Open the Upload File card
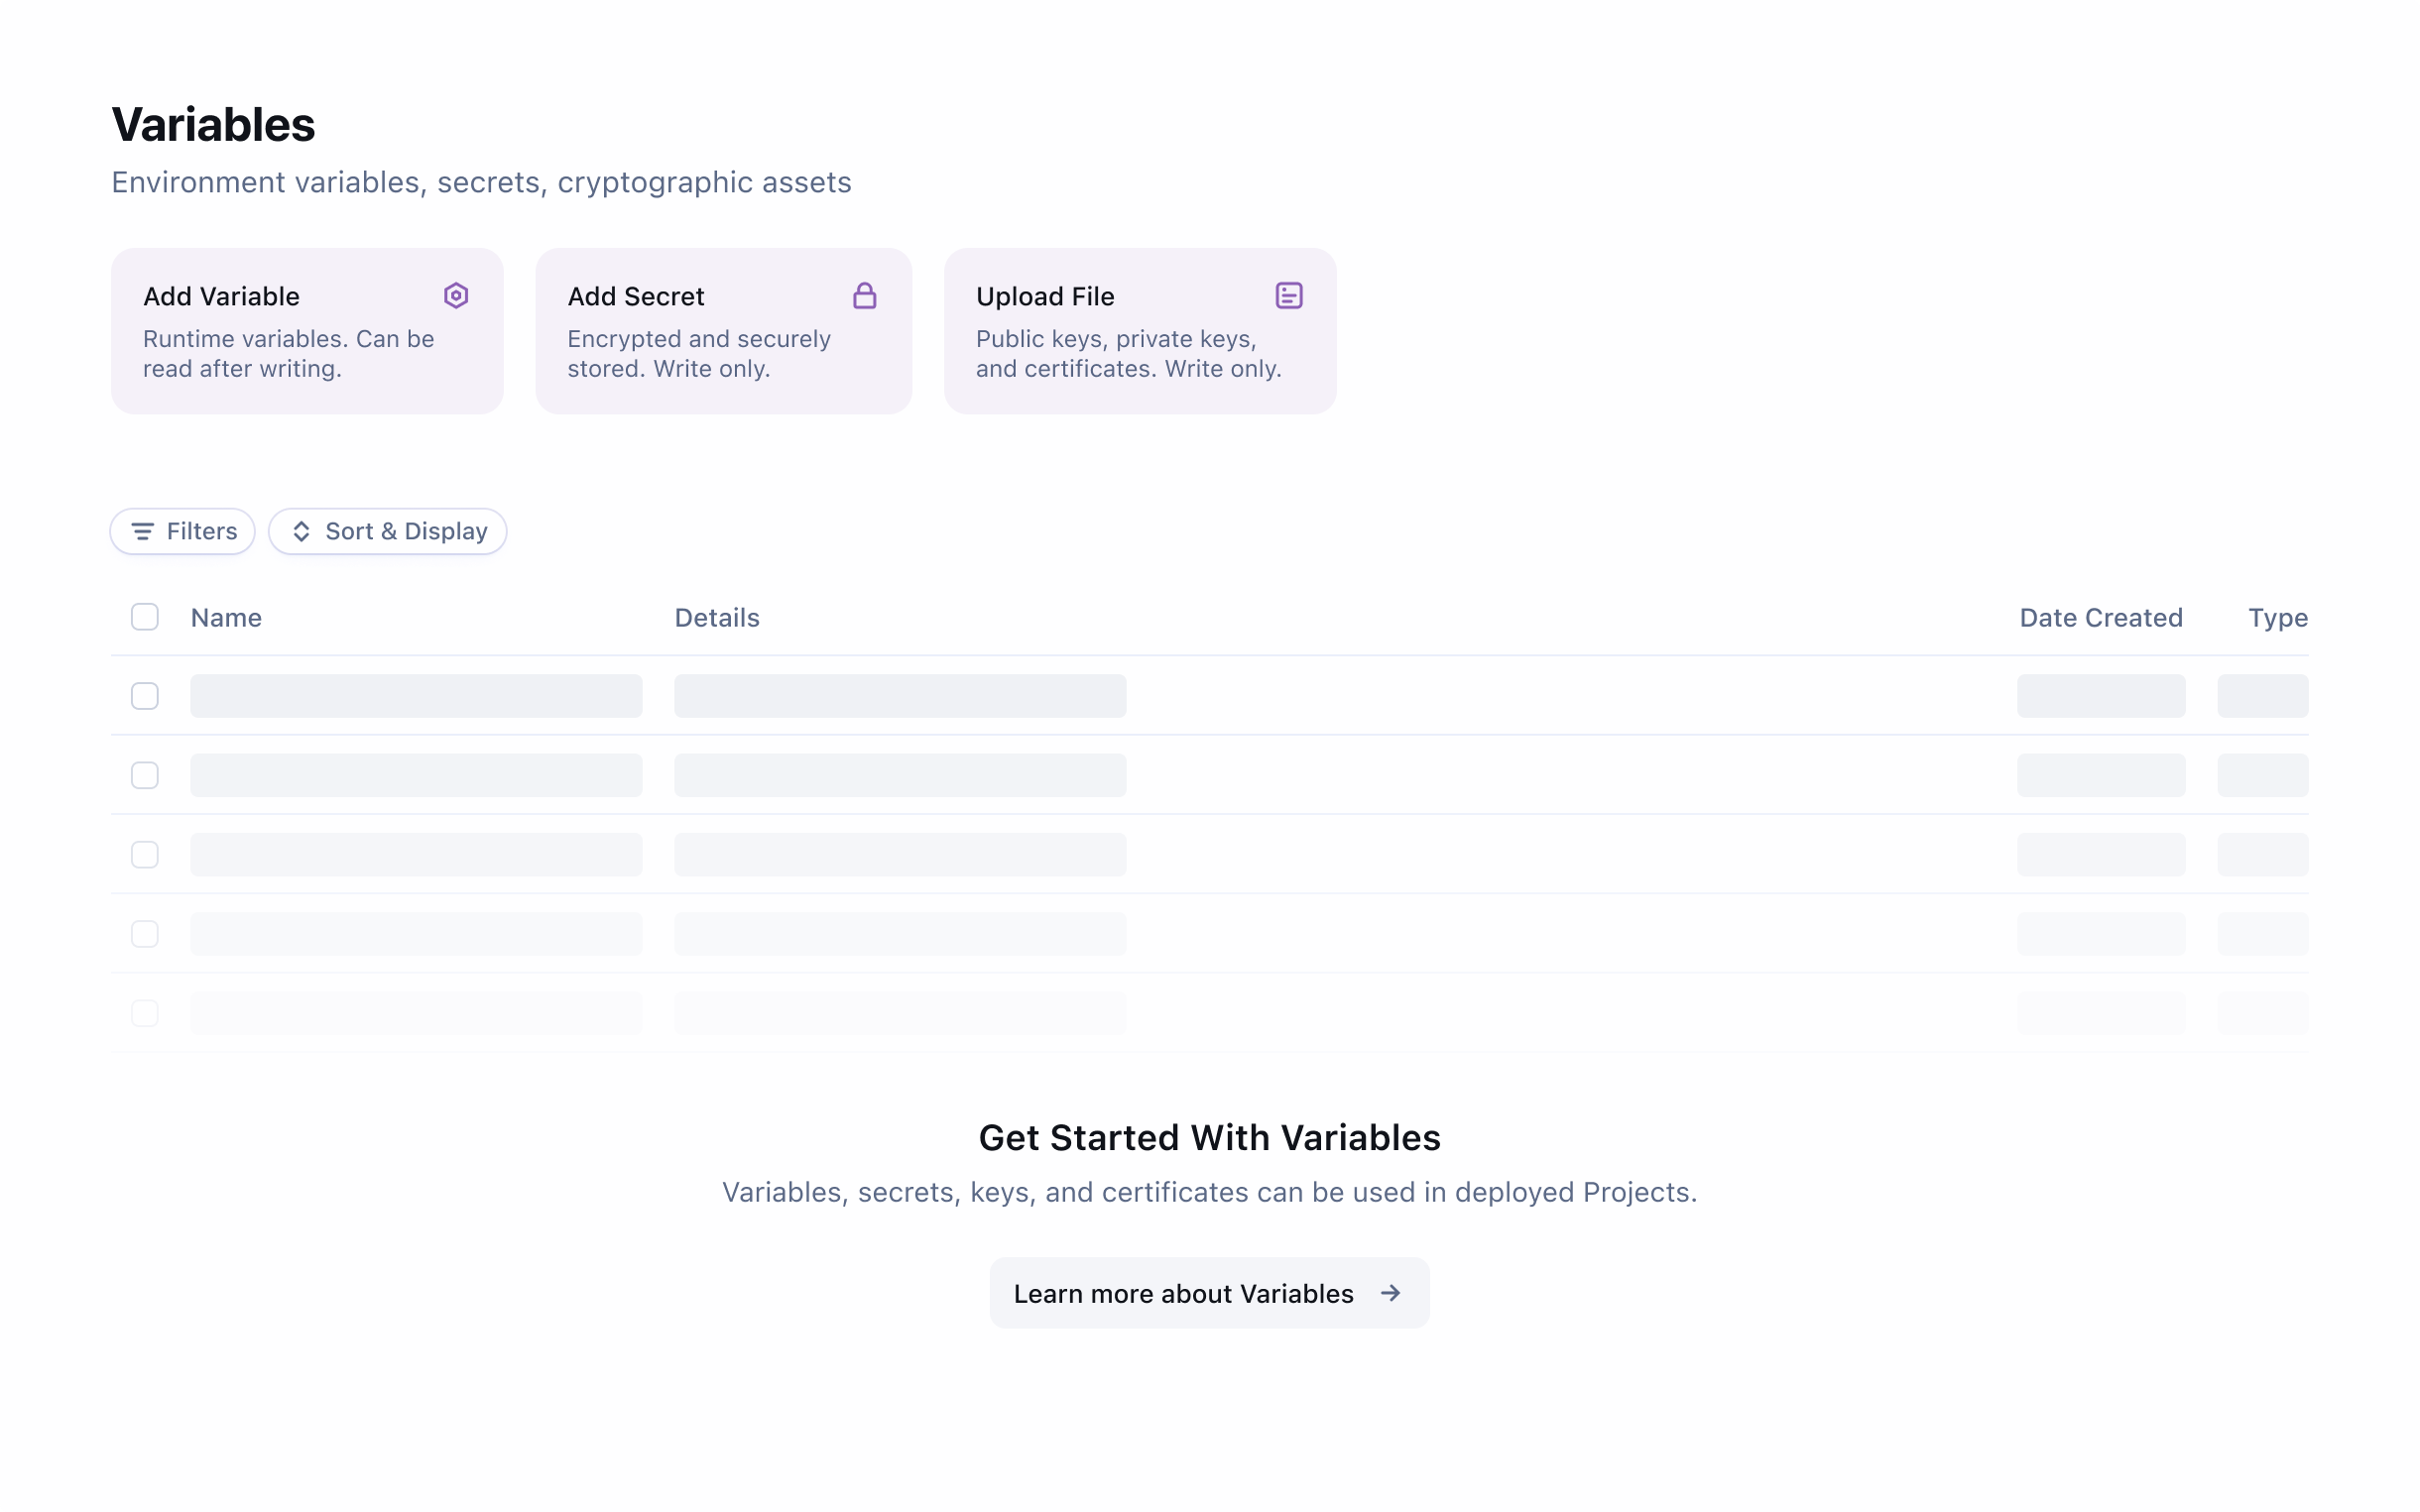The height and width of the screenshot is (1512, 2420). [x=1140, y=331]
